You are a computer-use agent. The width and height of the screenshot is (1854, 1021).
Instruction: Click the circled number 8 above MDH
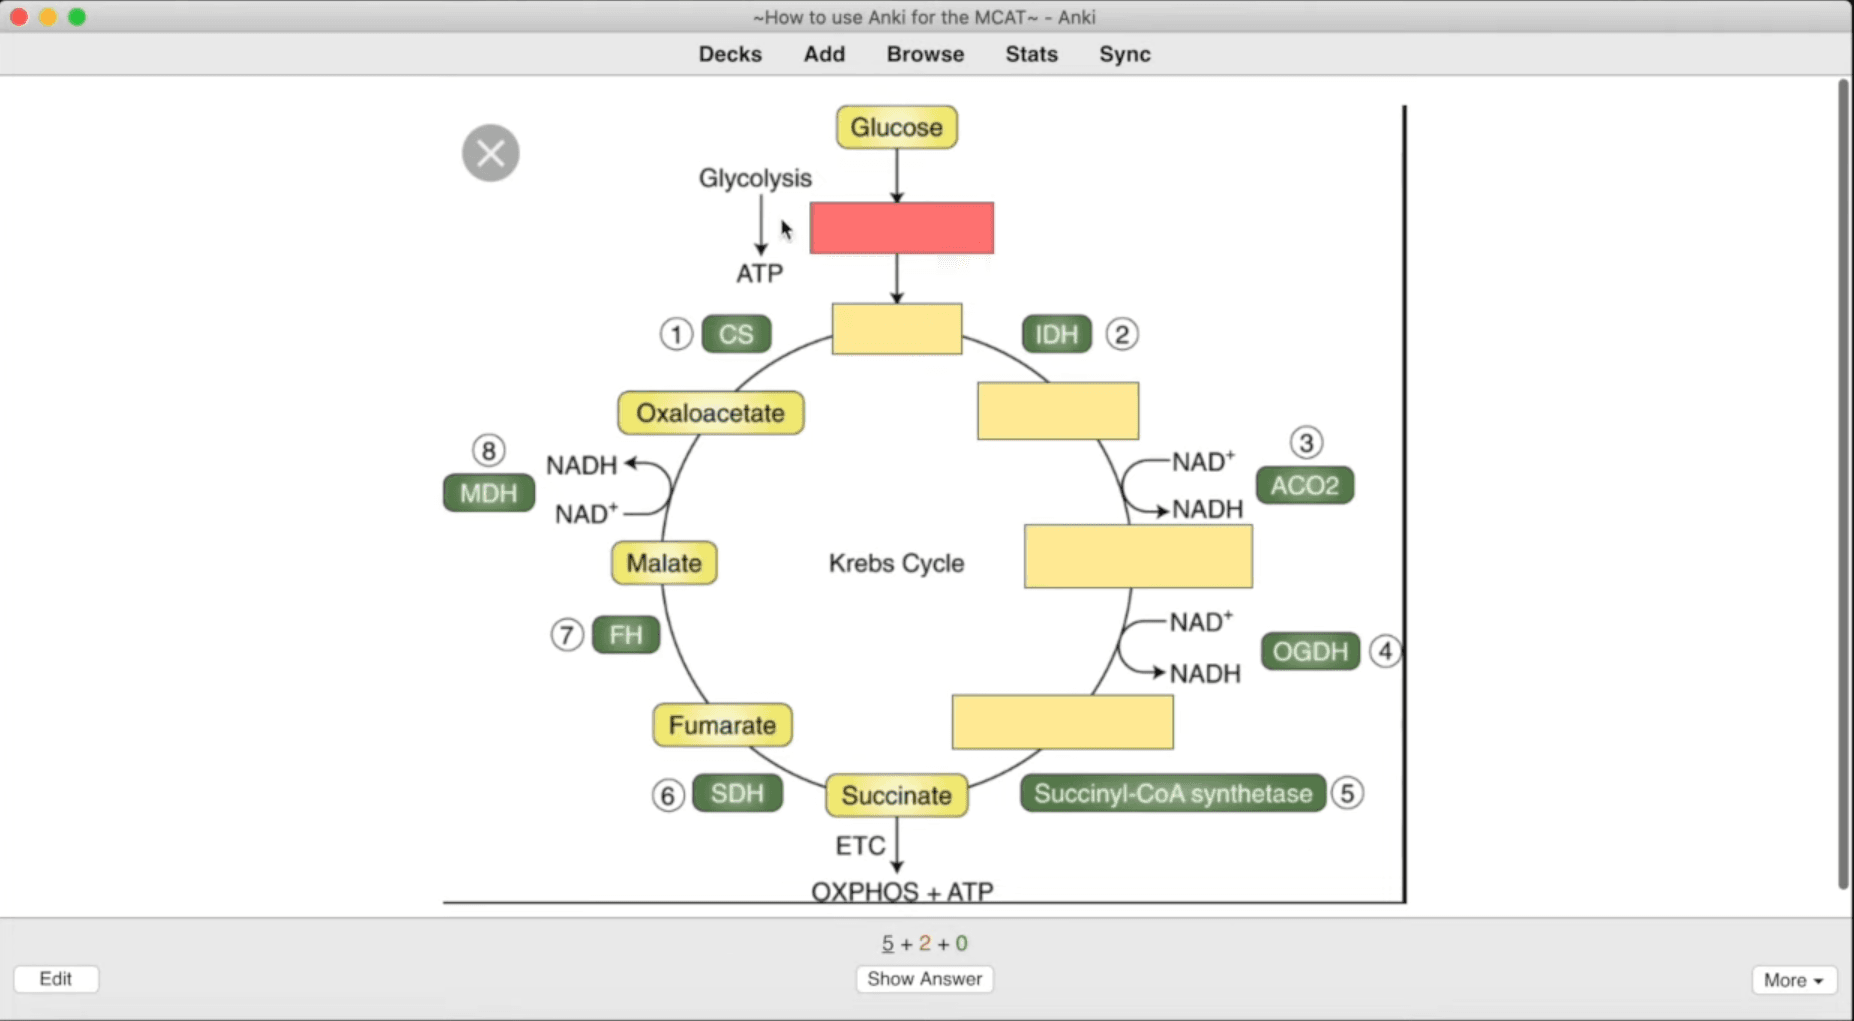coord(488,450)
